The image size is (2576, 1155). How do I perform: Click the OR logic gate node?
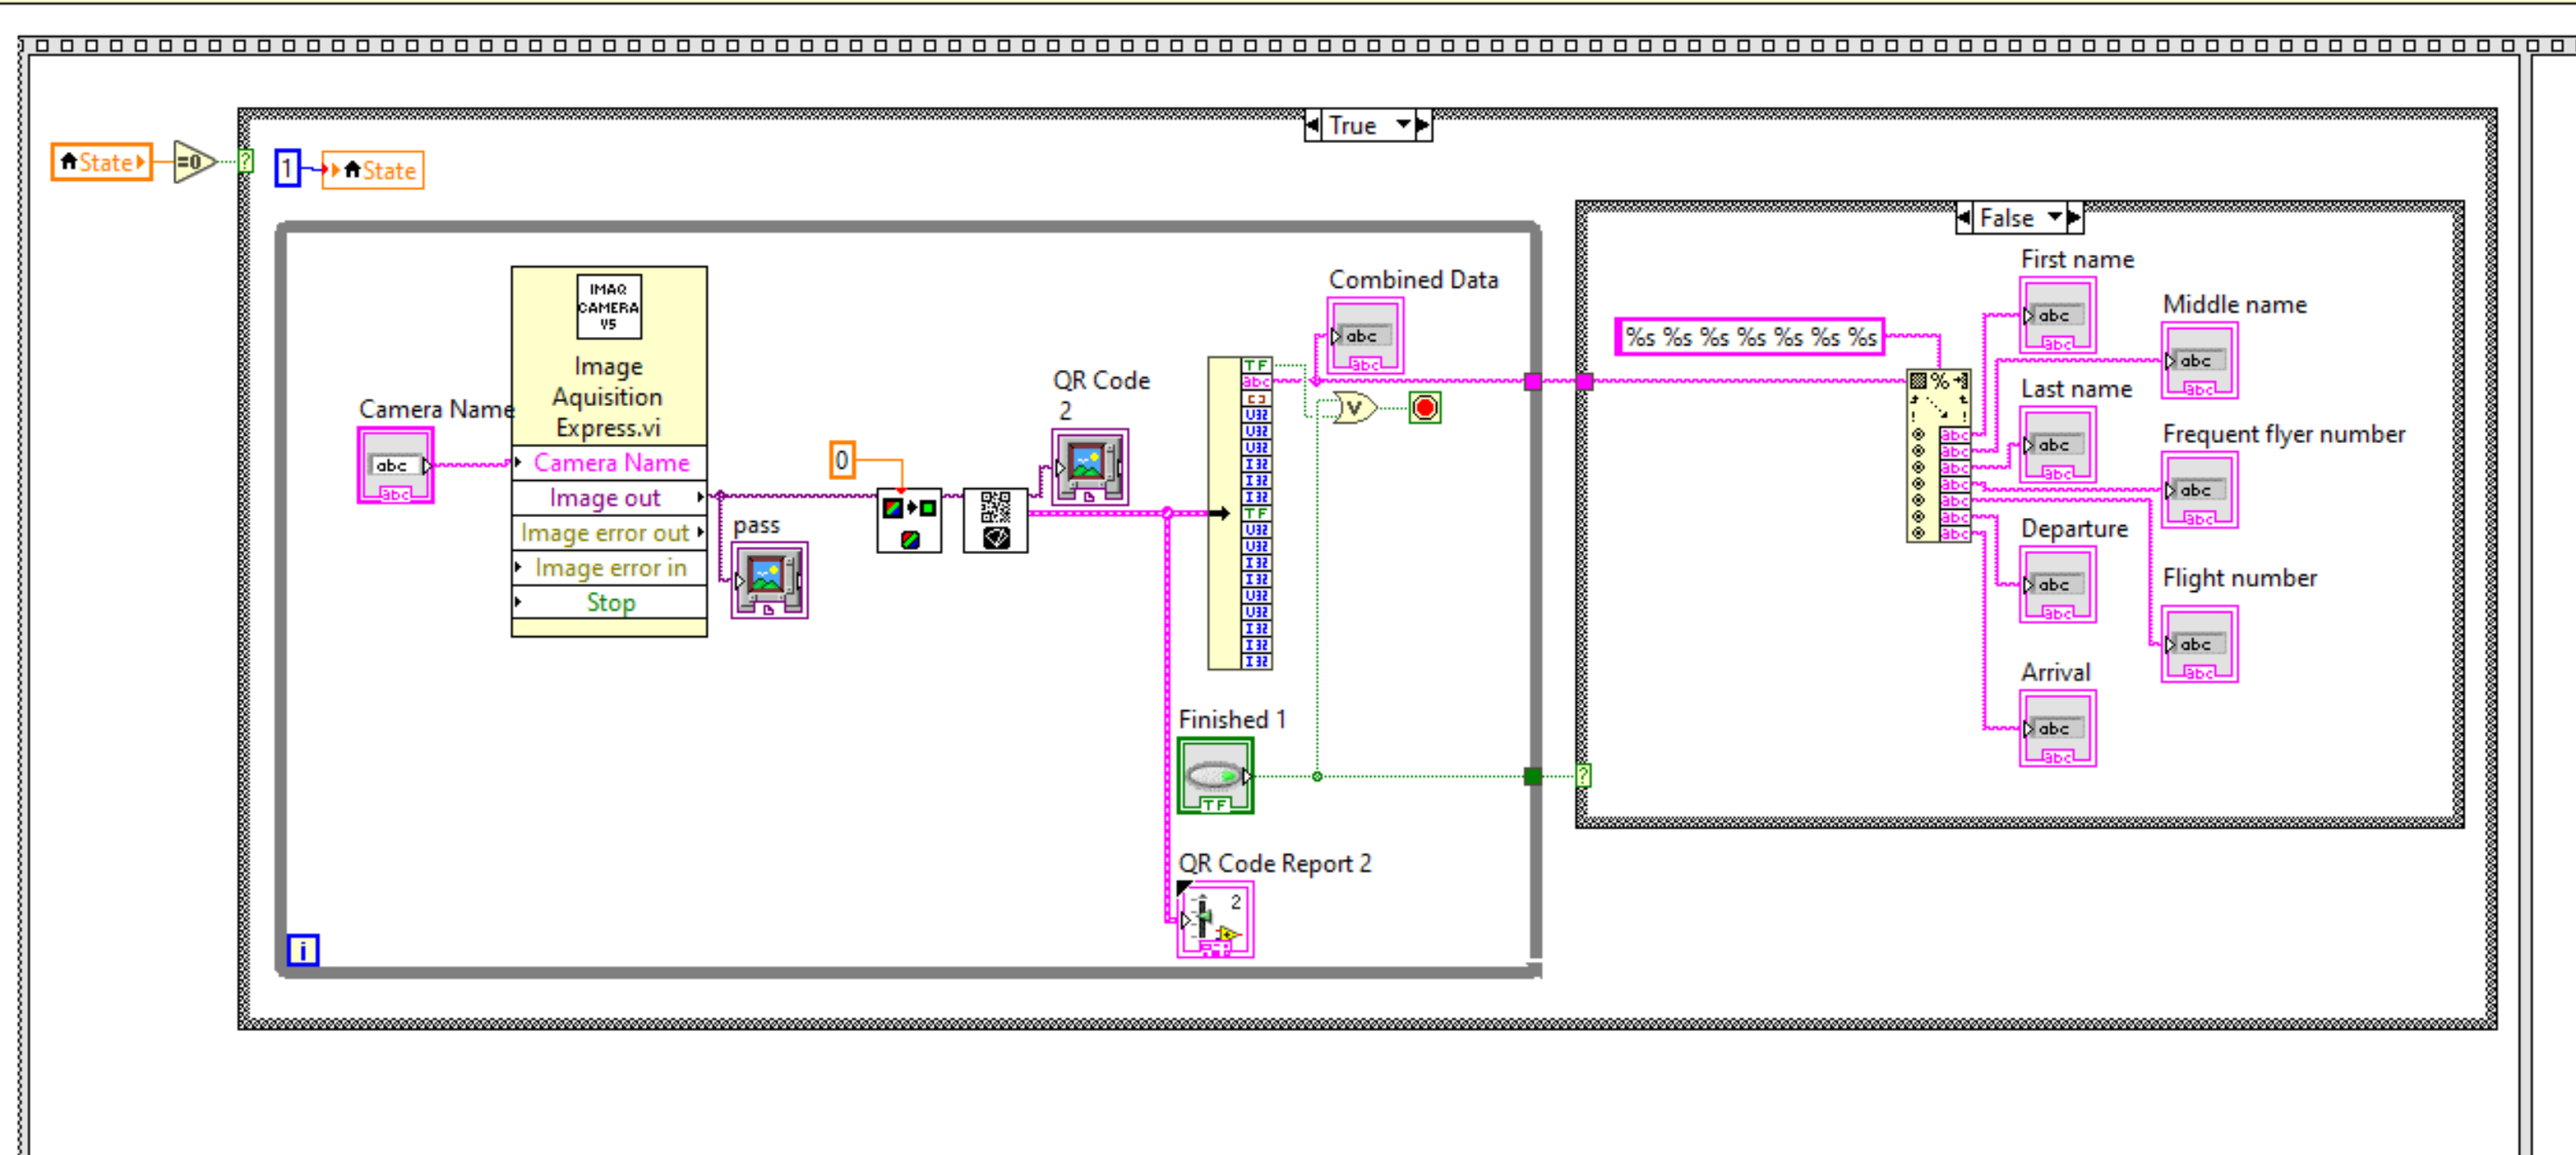pos(1355,408)
